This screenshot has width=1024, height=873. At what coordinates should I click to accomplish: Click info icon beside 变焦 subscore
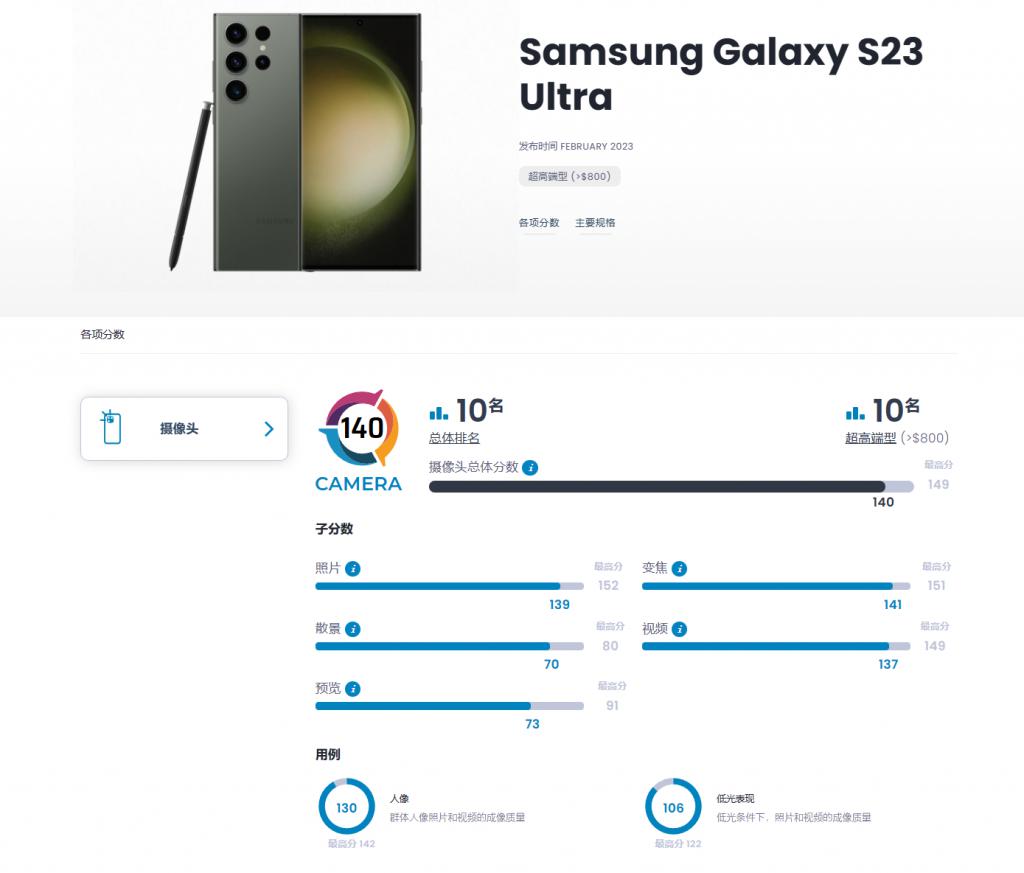point(679,569)
